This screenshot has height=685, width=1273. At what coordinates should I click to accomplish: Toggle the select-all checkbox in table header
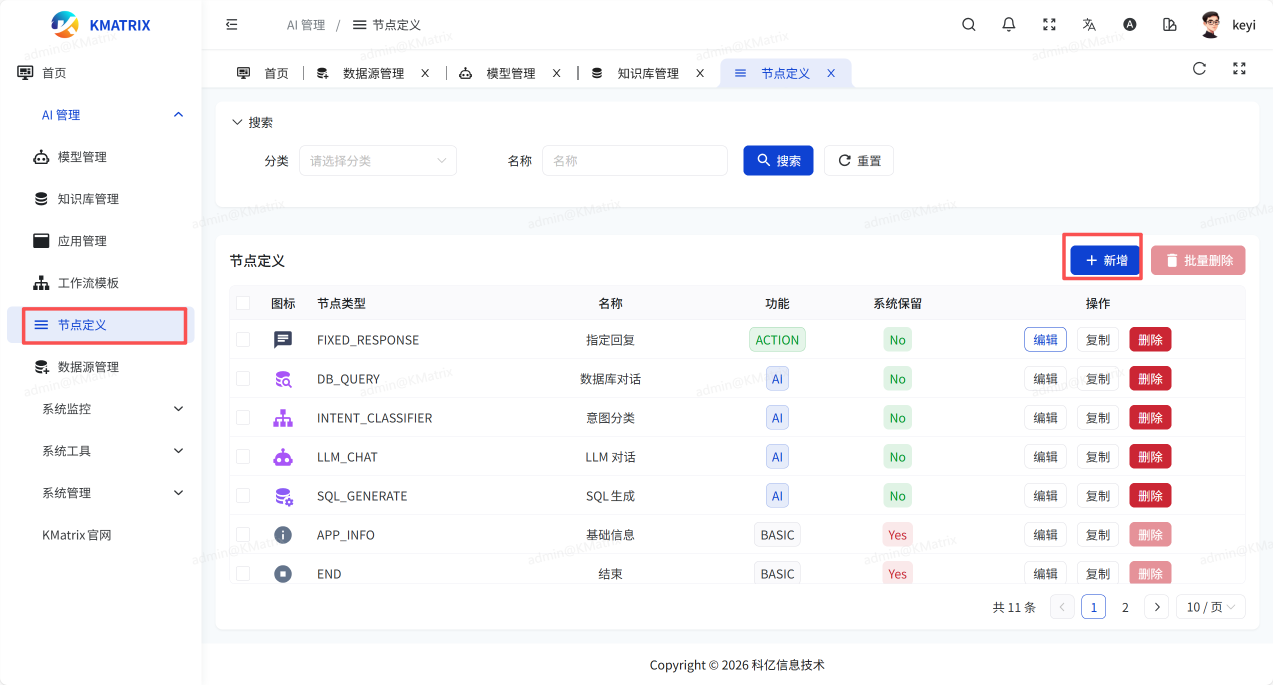pyautogui.click(x=243, y=303)
